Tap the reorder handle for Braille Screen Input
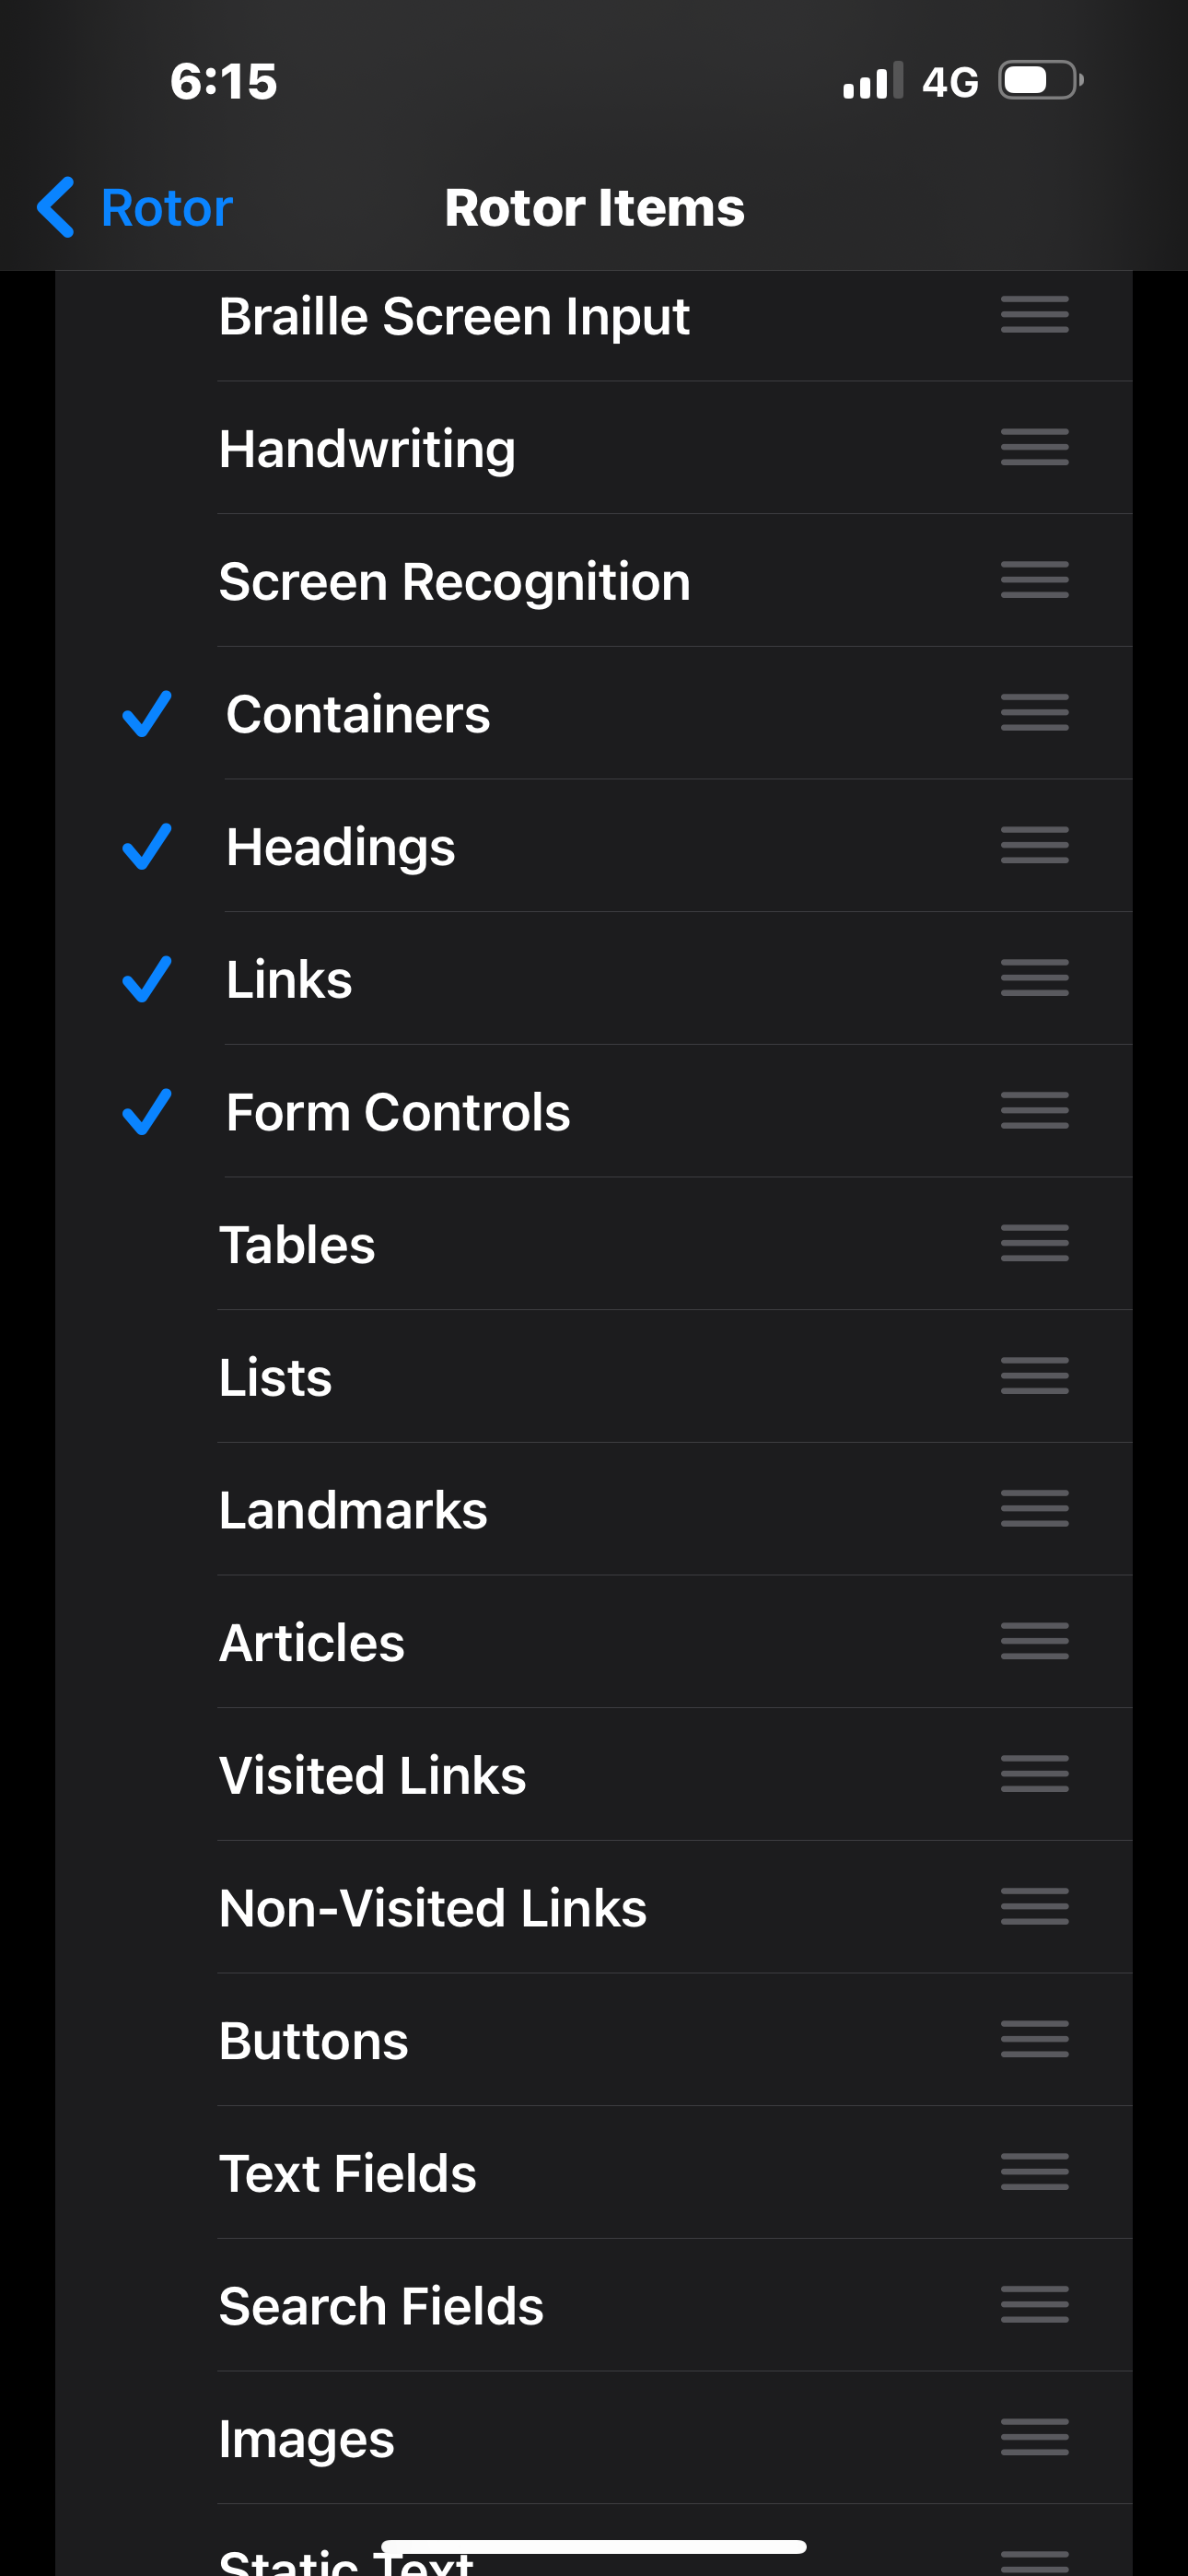This screenshot has height=2576, width=1188. pos(1034,315)
